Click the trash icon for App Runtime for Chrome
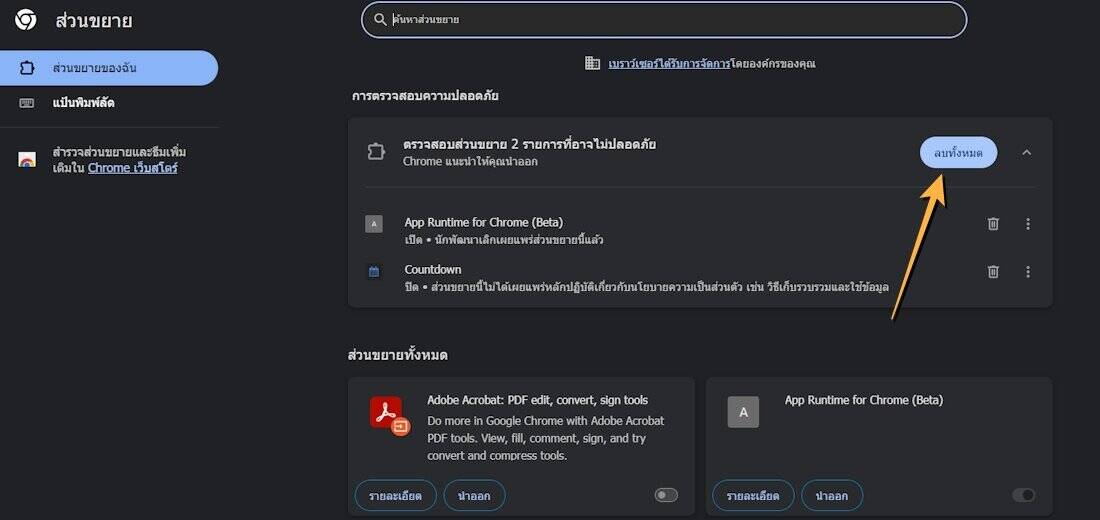Screen dimensions: 1100x520 tap(993, 224)
